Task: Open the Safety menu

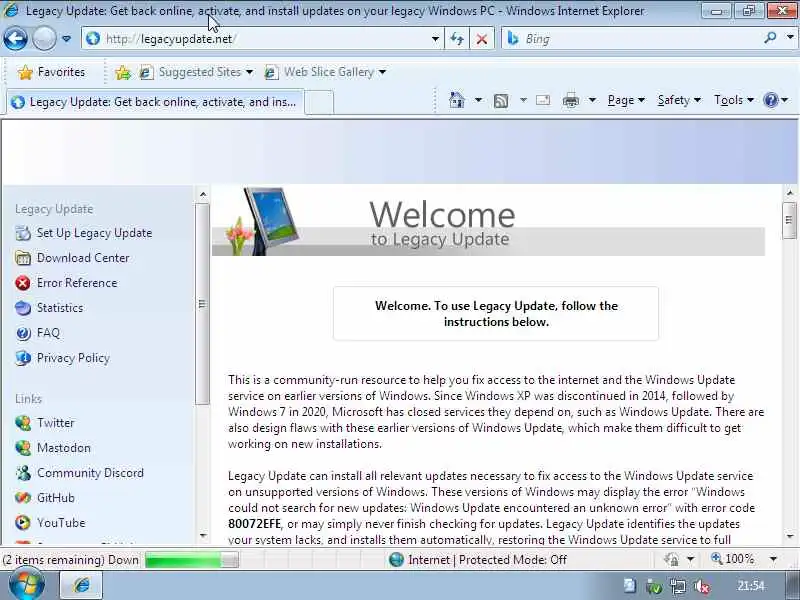Action: pyautogui.click(x=679, y=100)
